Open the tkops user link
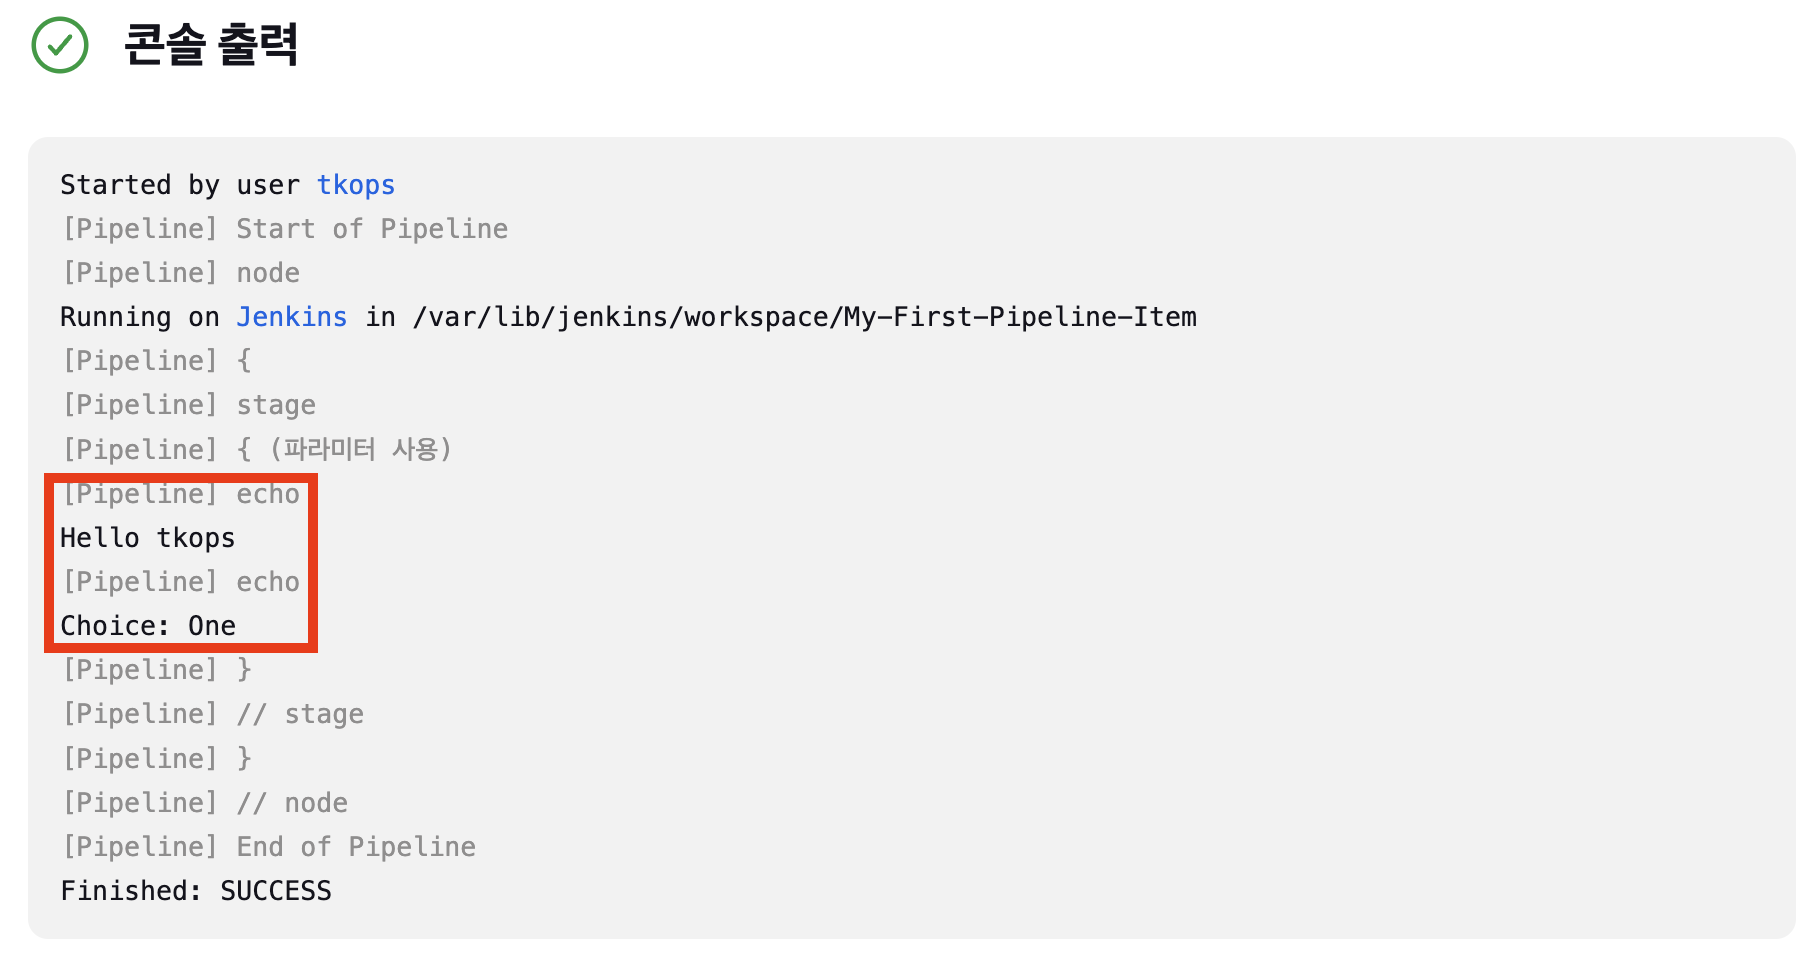The height and width of the screenshot is (972, 1820). [356, 185]
